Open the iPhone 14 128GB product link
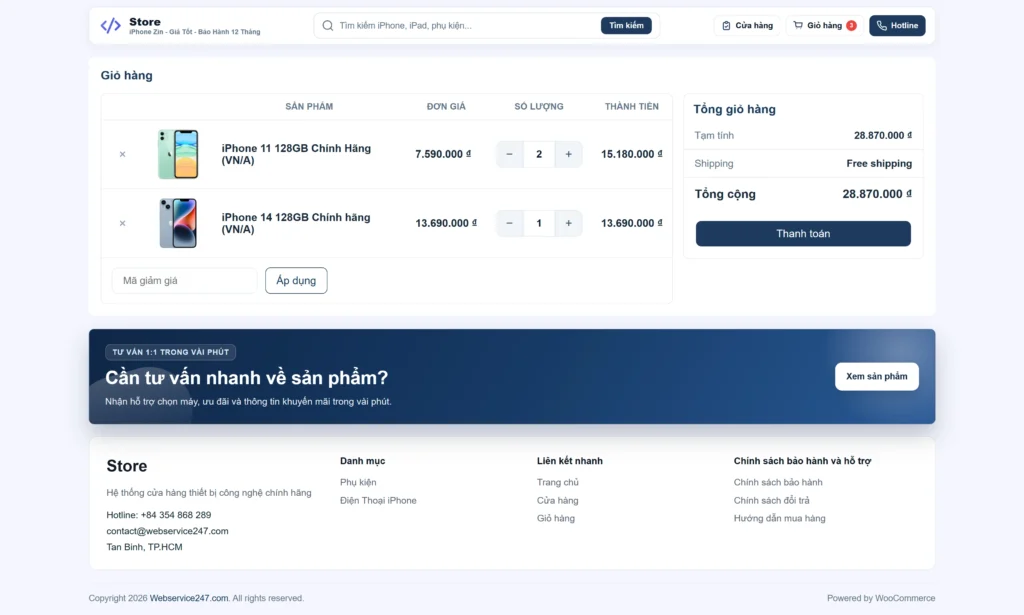 (296, 223)
